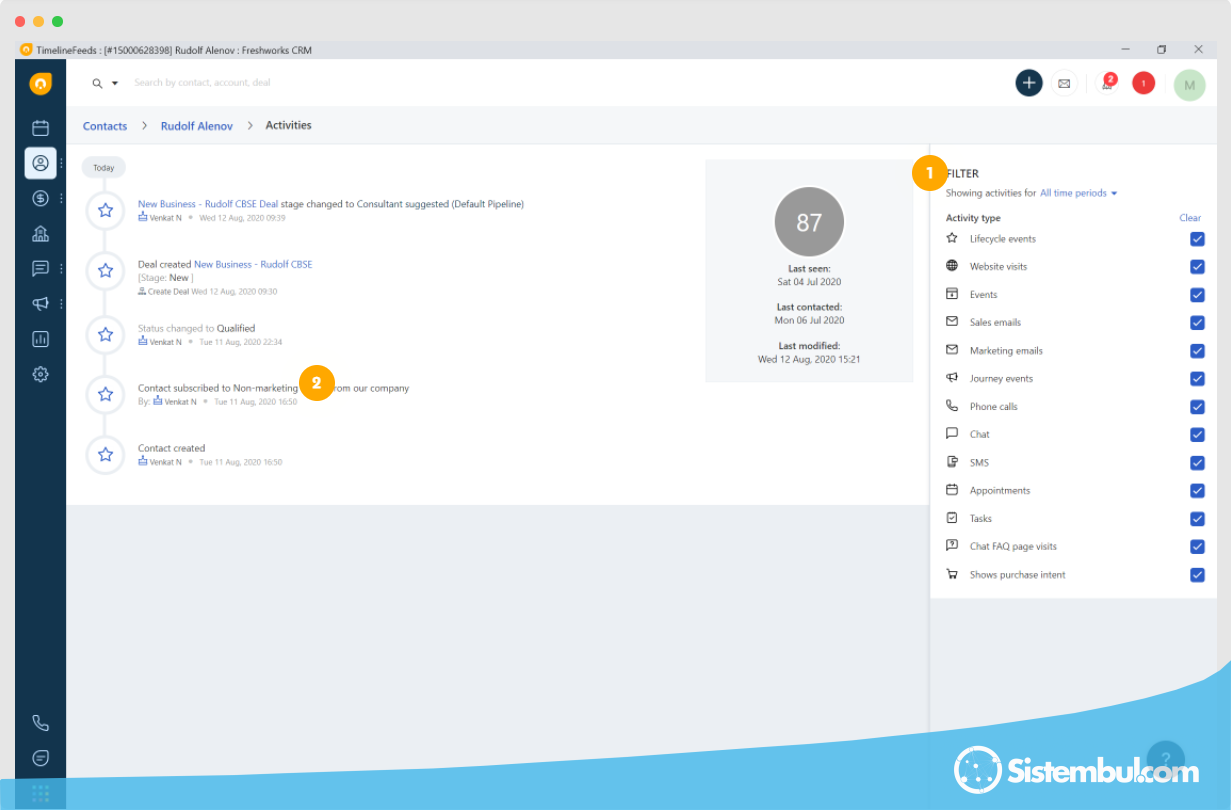Click the Freshworks CRM logo in the sidebar
The height and width of the screenshot is (810, 1231).
tap(40, 84)
